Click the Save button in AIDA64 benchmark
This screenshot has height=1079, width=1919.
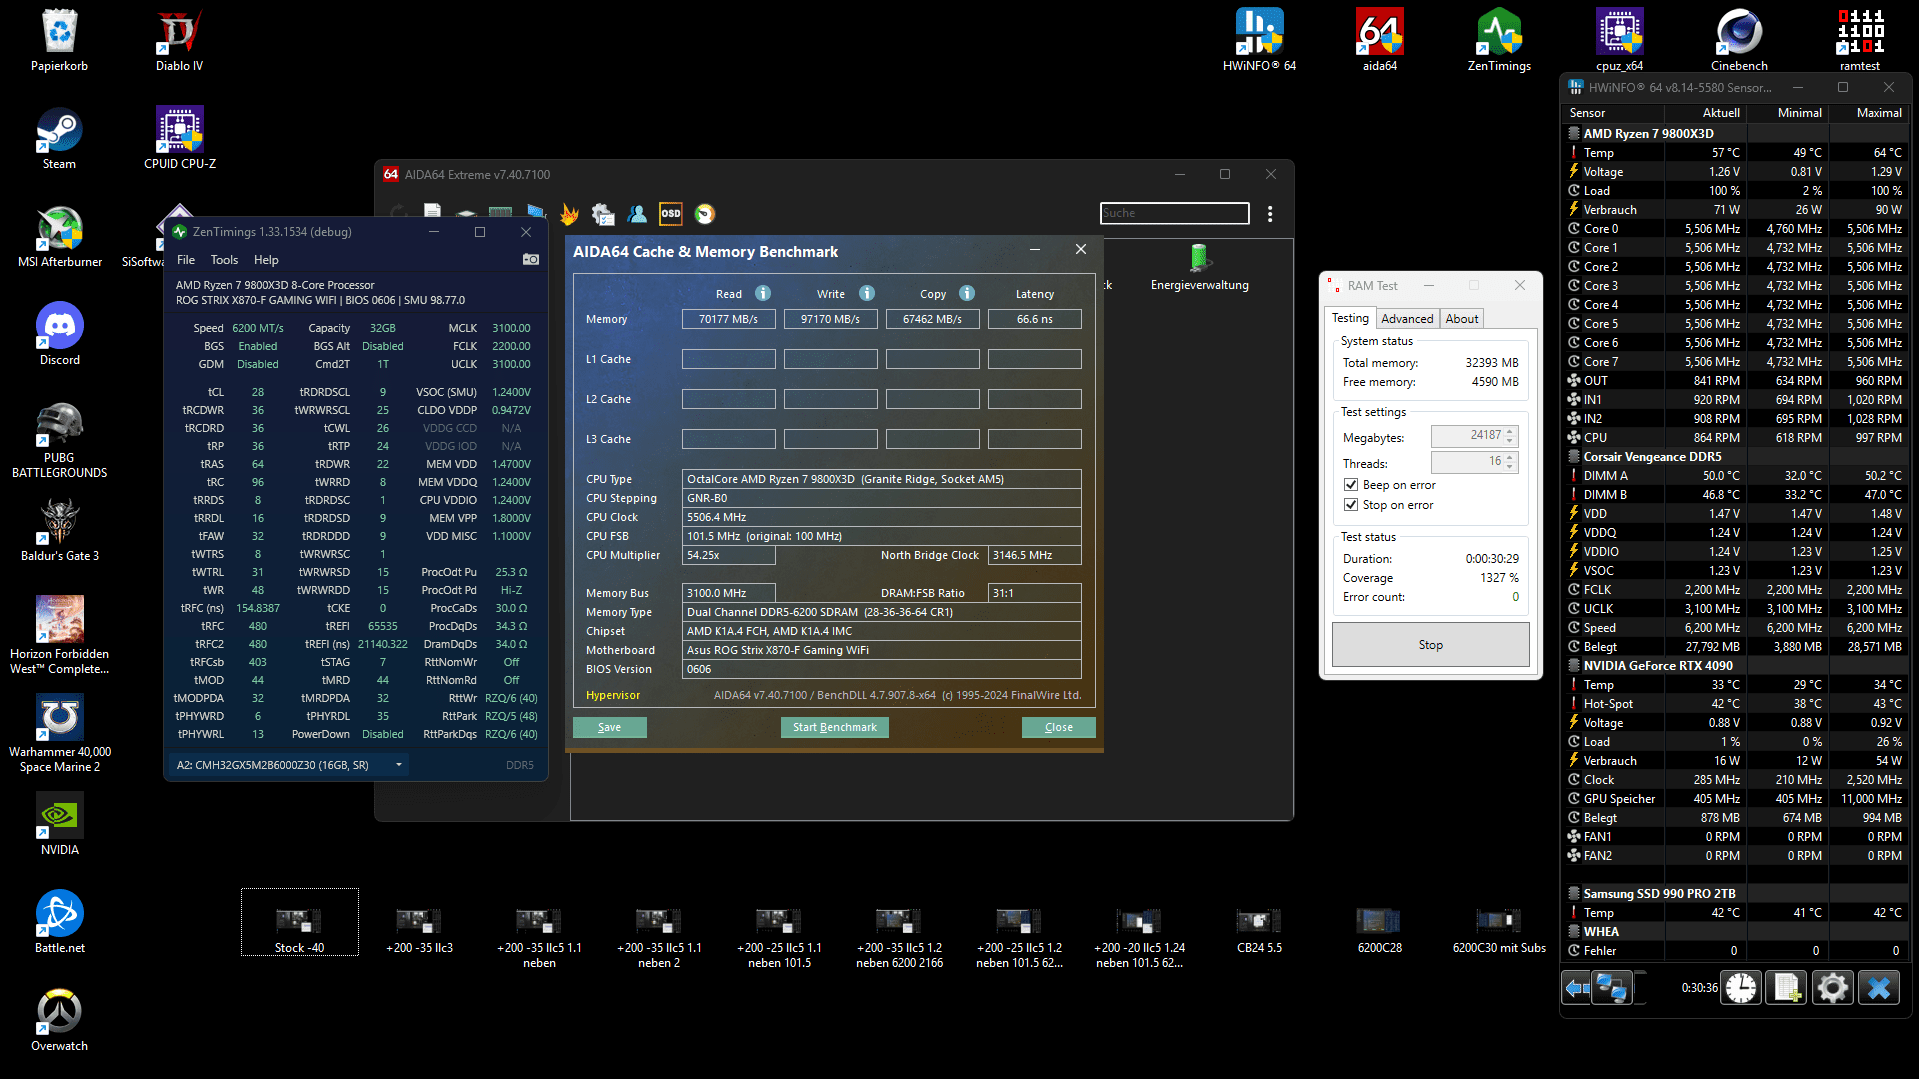tap(609, 727)
